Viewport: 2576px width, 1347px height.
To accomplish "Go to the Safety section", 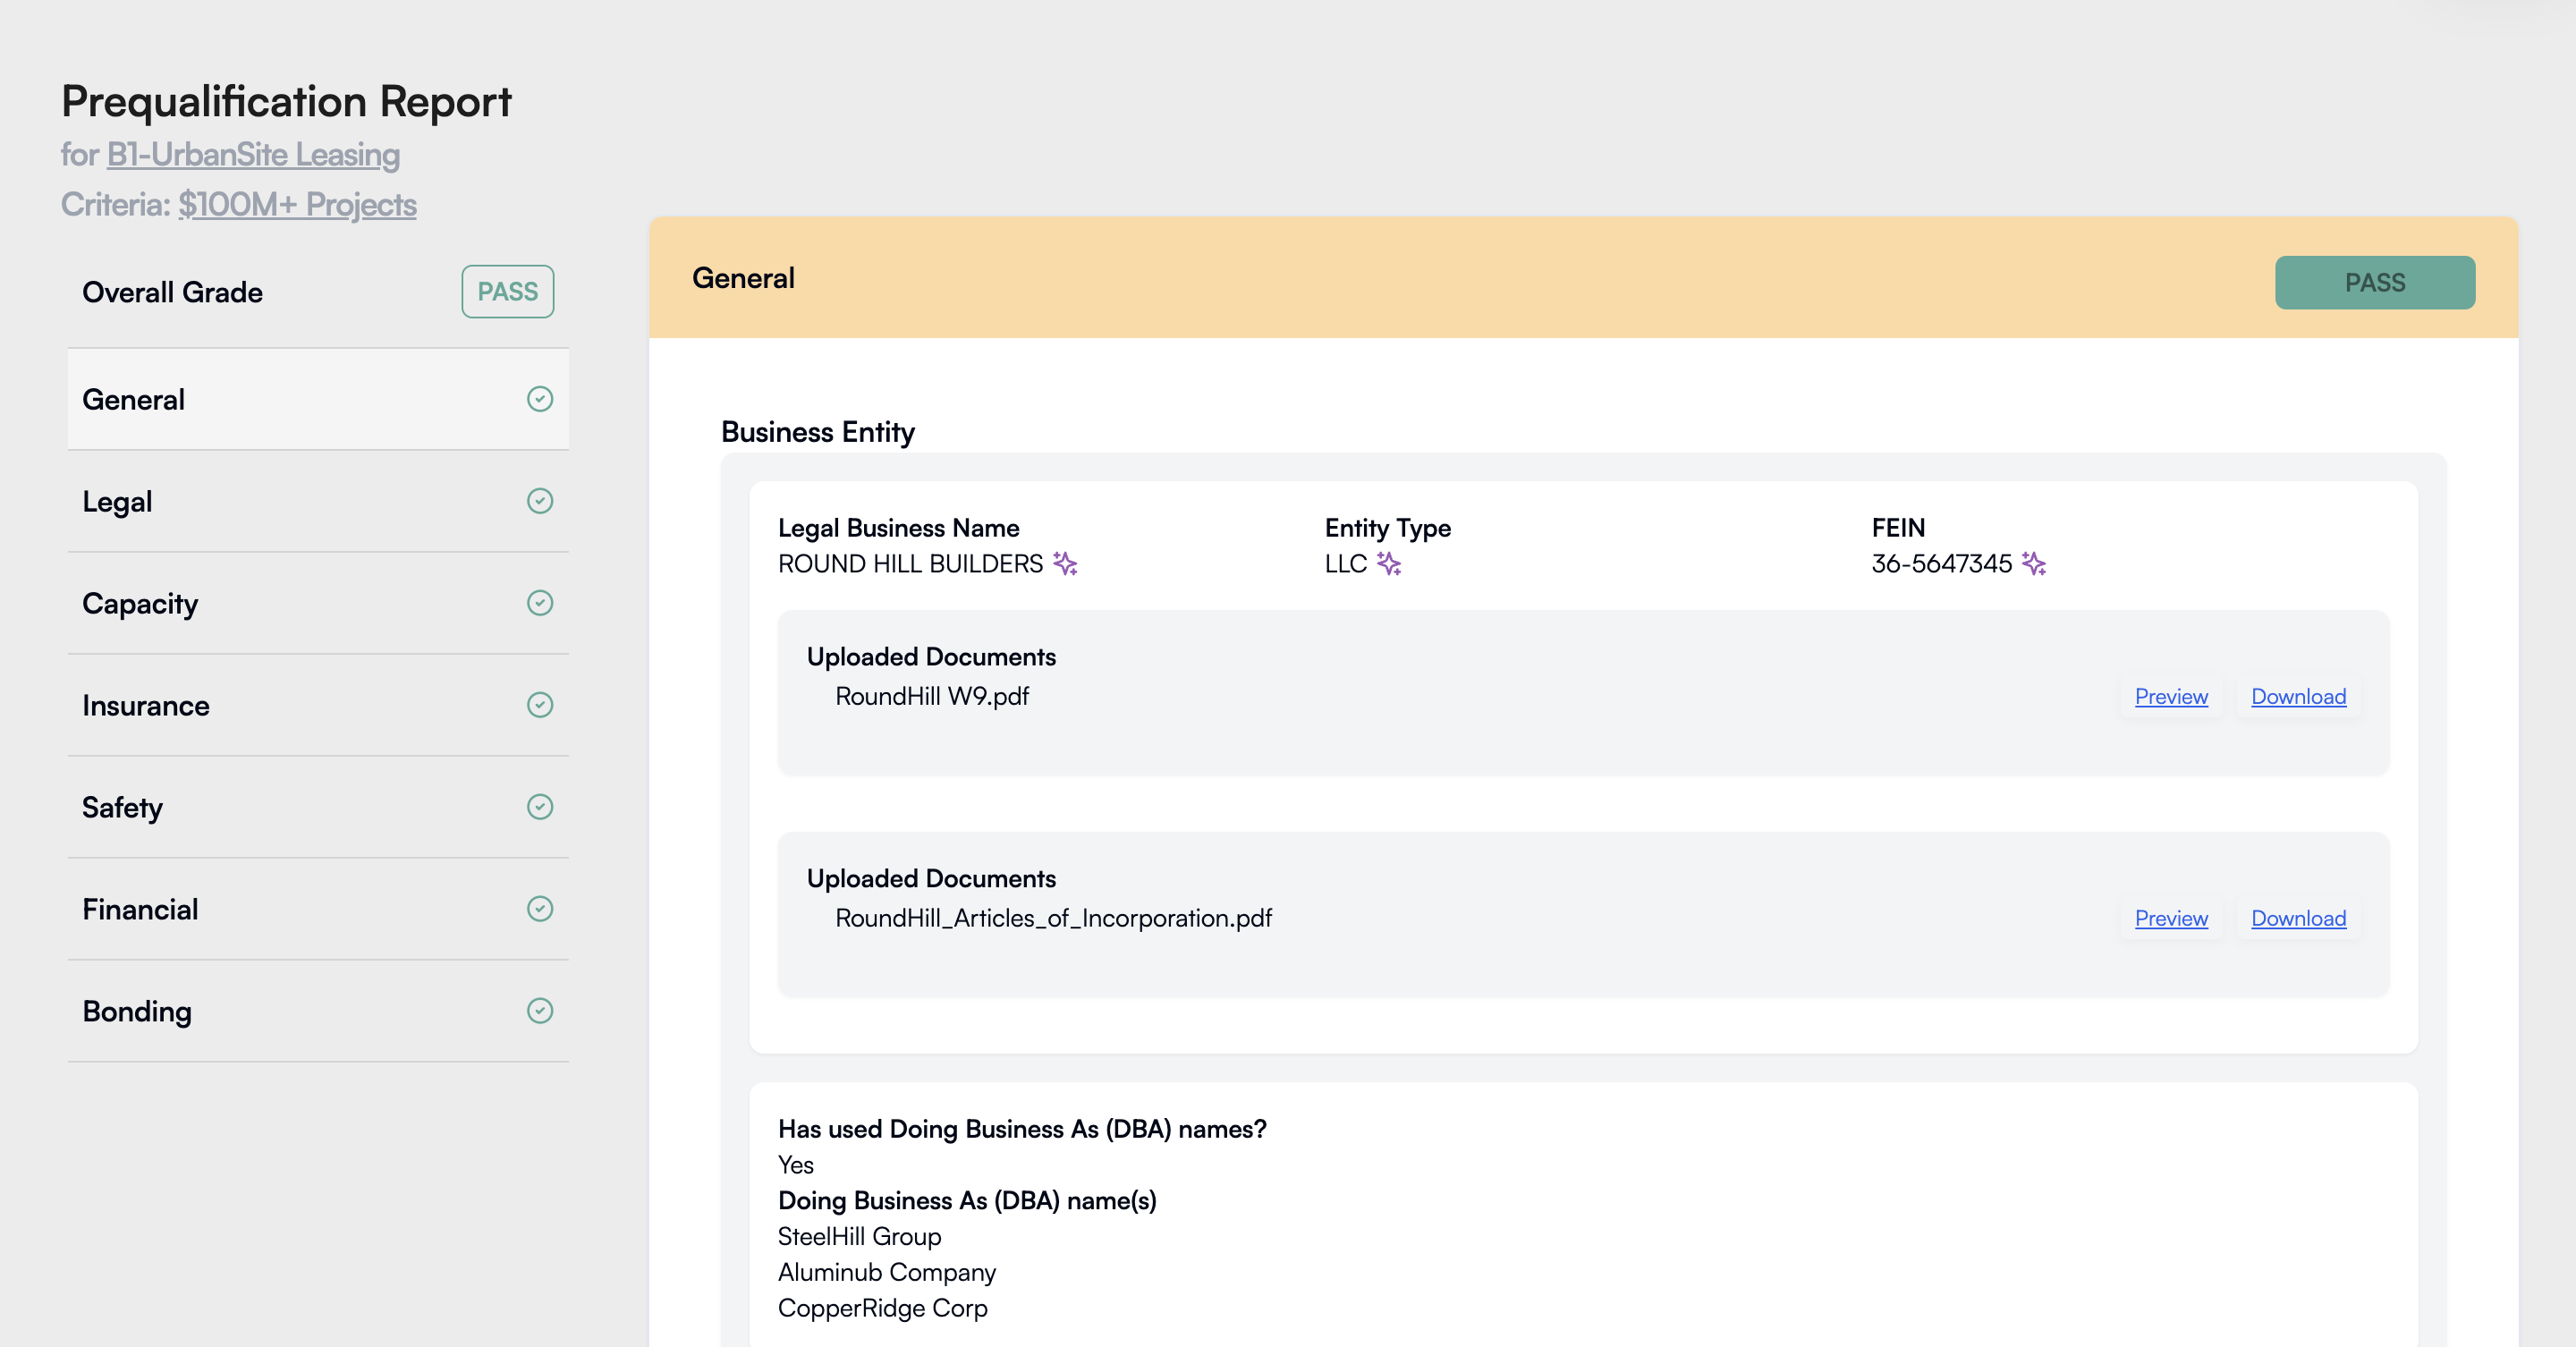I will coord(318,807).
